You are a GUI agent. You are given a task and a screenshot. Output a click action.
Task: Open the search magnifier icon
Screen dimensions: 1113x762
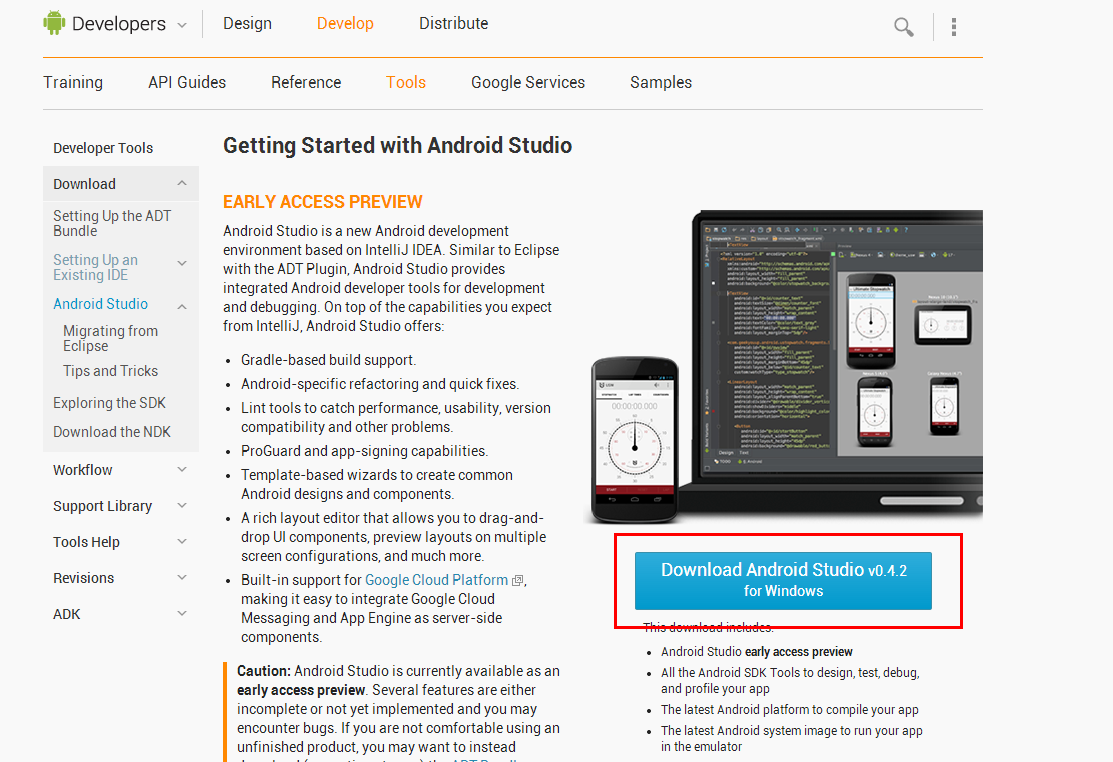coord(903,28)
